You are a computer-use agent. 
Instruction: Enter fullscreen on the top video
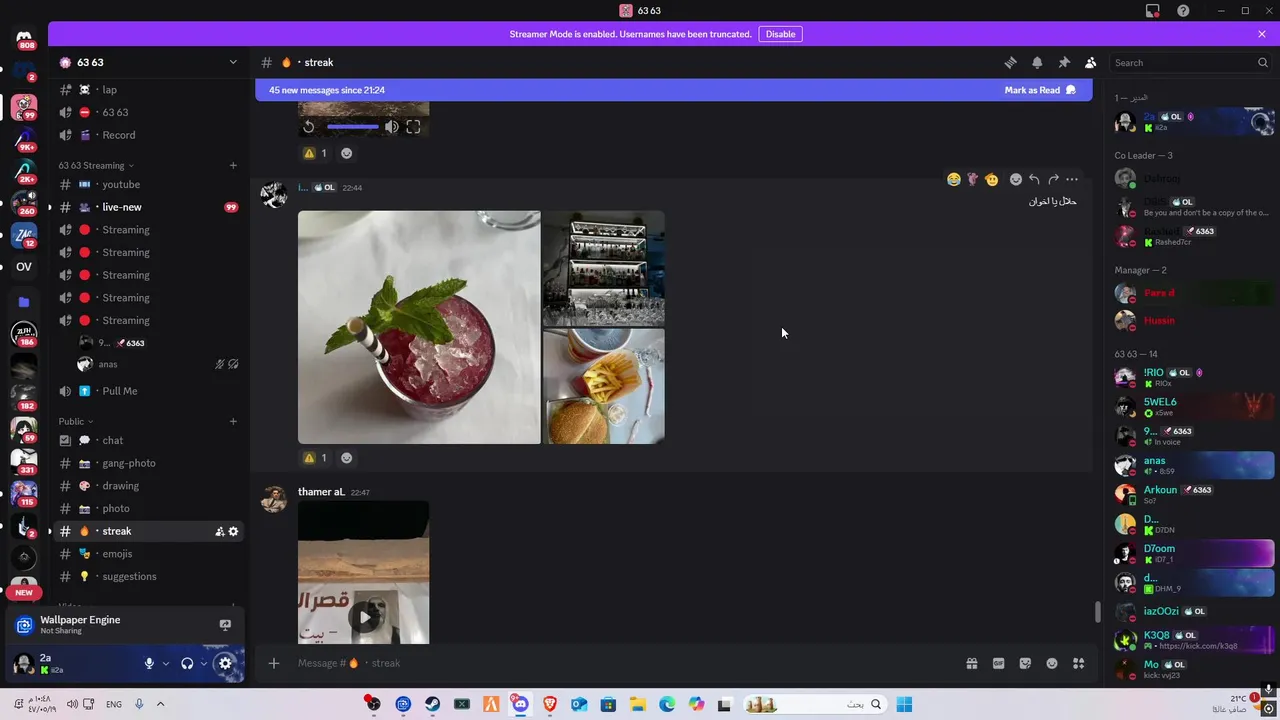tap(413, 127)
